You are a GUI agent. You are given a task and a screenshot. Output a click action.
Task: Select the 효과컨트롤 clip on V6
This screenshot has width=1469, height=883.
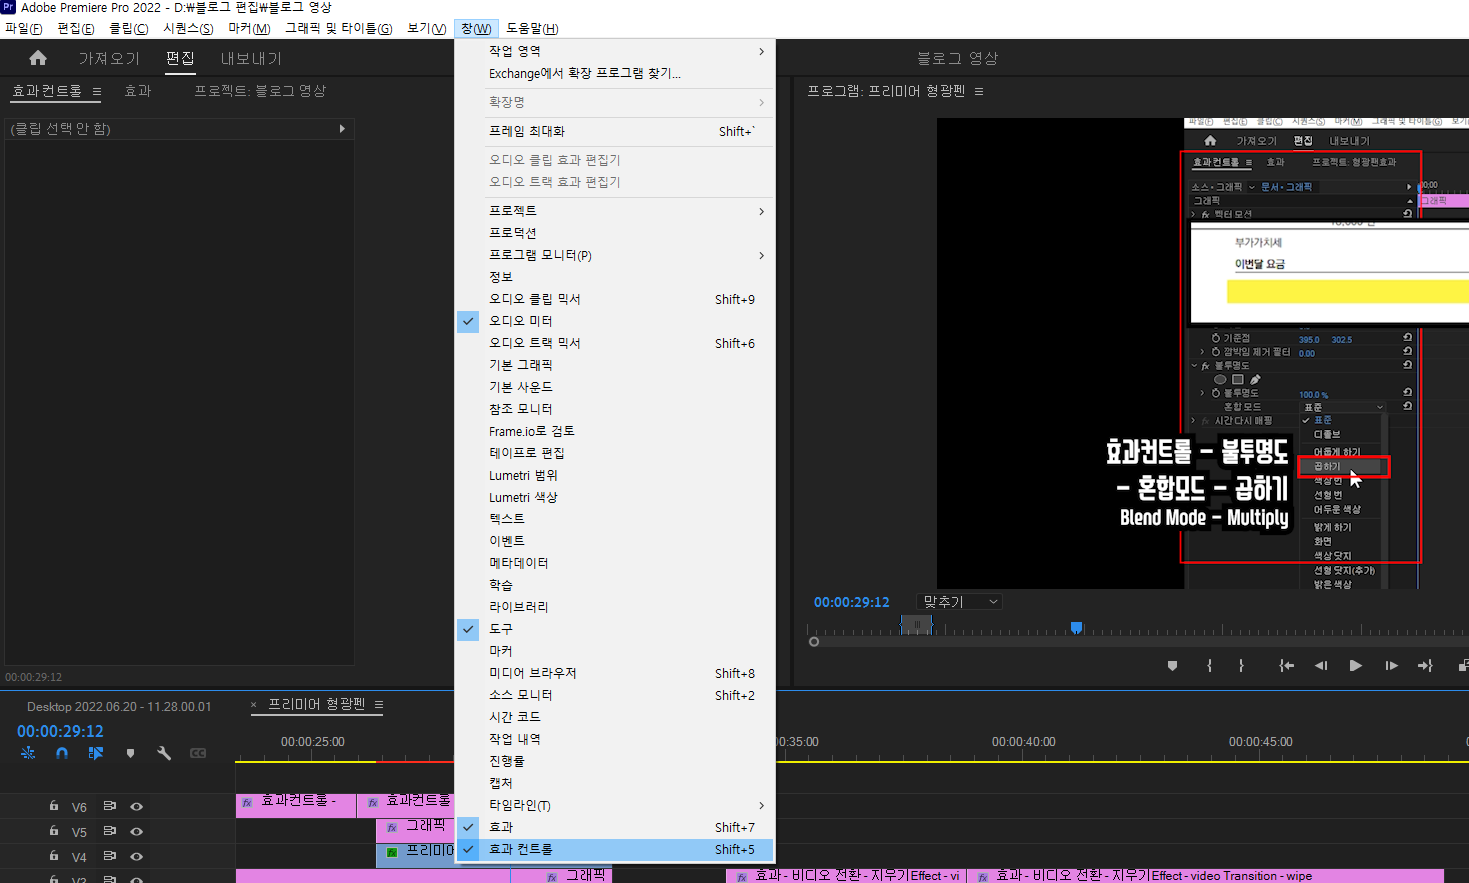point(295,805)
